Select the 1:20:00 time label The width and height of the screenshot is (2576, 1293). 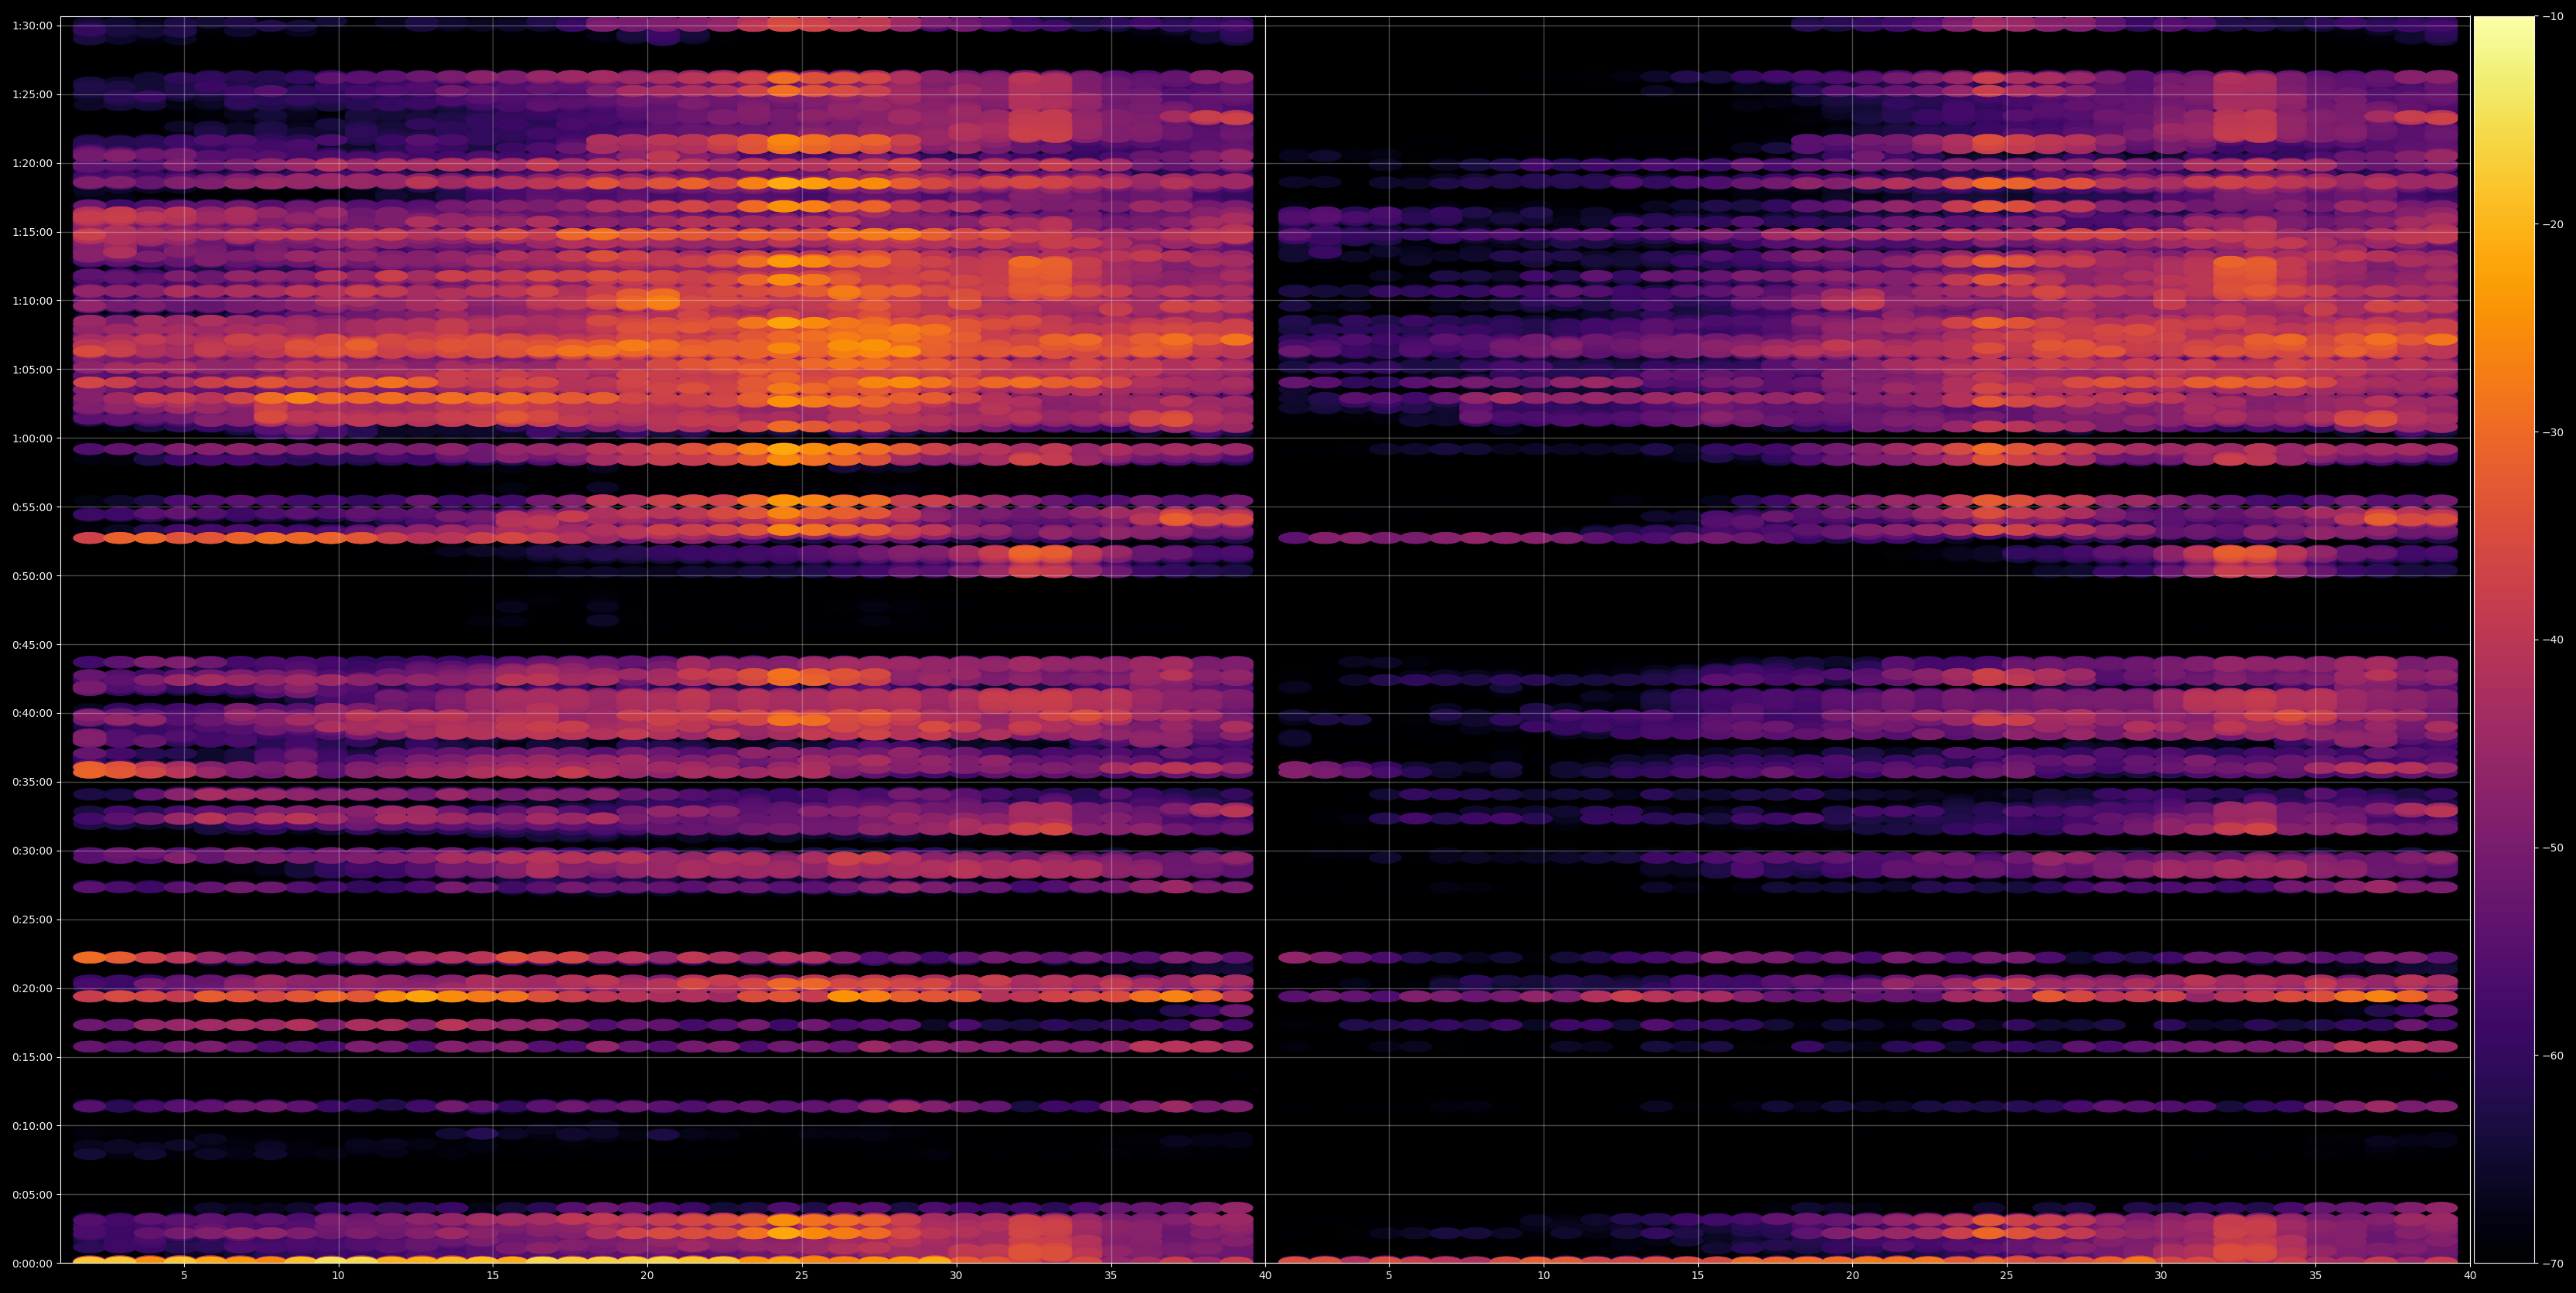32,164
